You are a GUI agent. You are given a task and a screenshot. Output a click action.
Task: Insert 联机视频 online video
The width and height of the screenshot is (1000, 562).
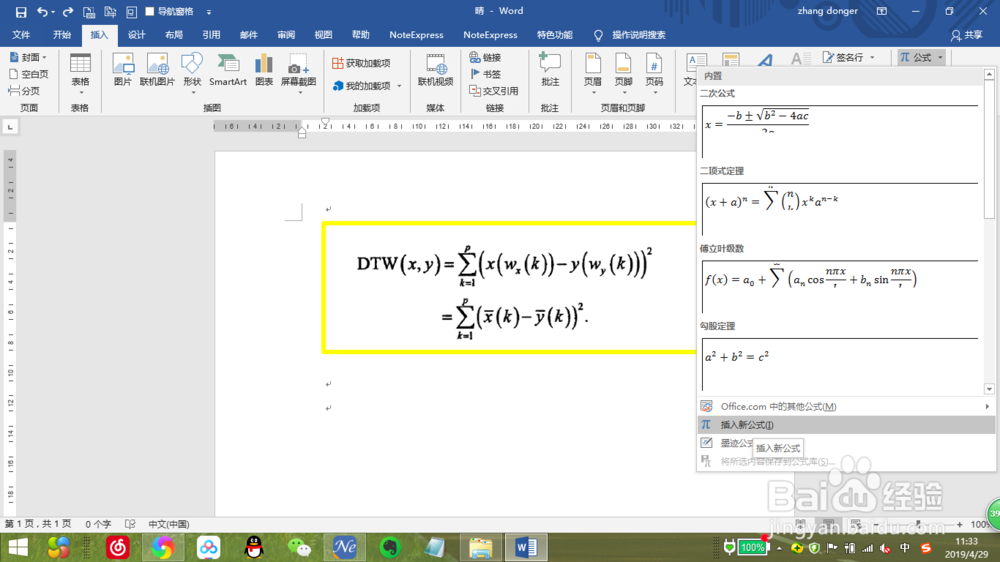coord(436,70)
